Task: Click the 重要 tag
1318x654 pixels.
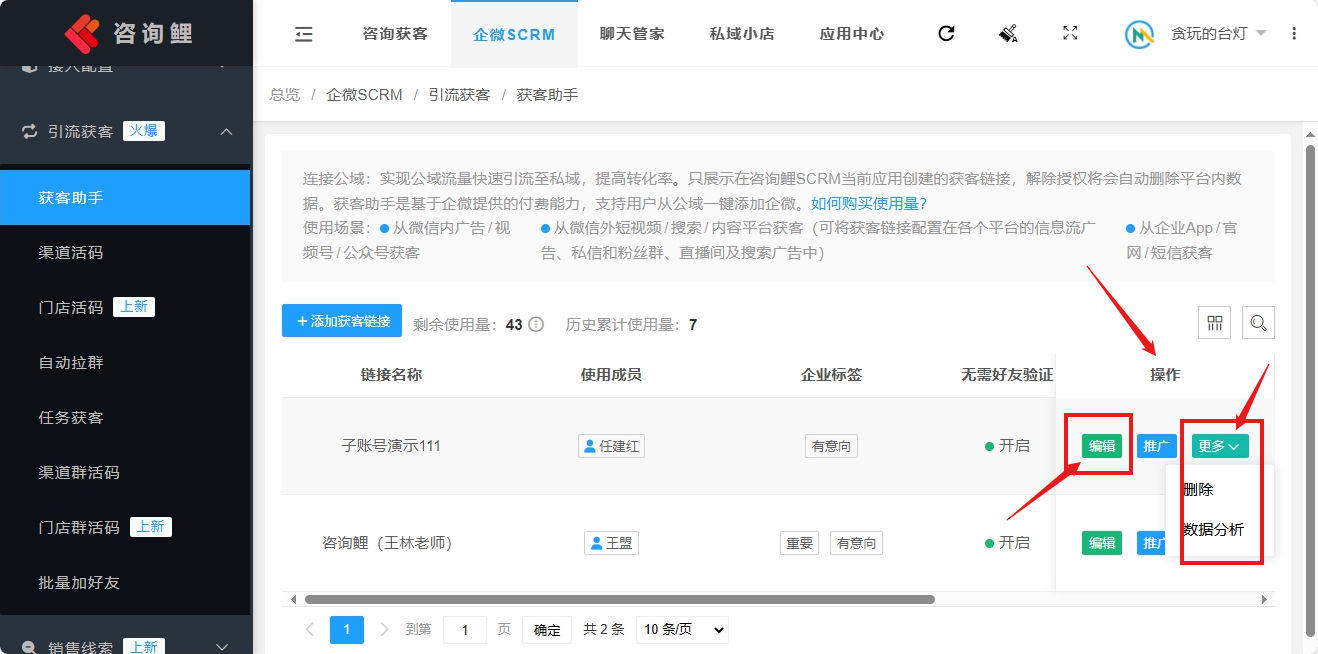Action: point(799,543)
